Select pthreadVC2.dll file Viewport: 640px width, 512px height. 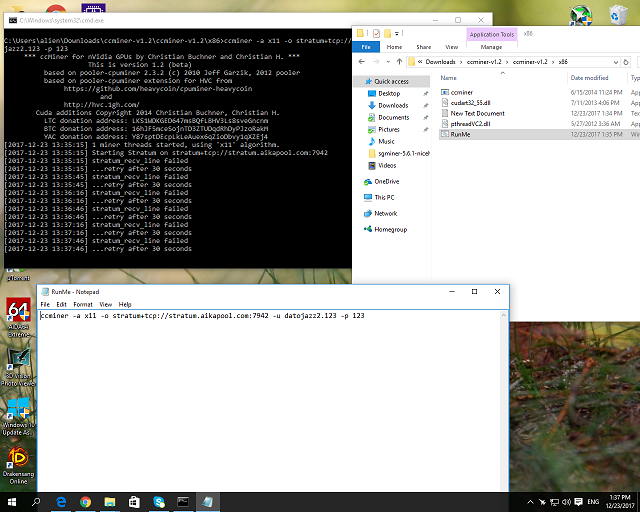click(x=470, y=124)
